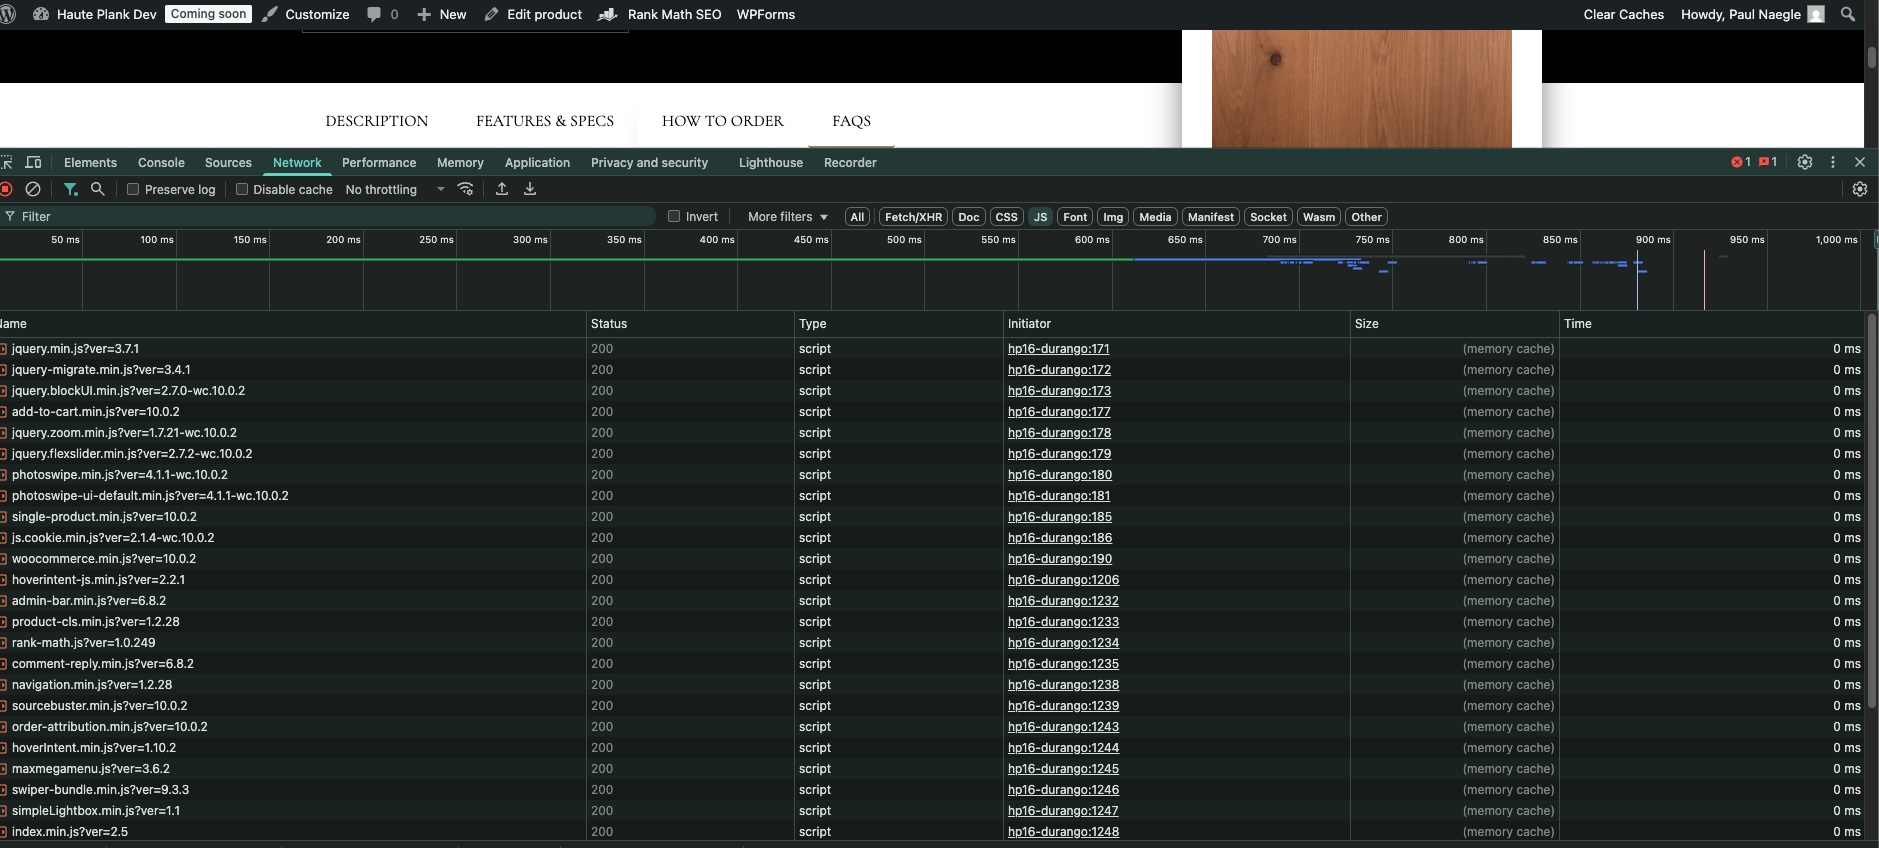
Task: Open network conditions wifi icon
Action: tap(465, 189)
